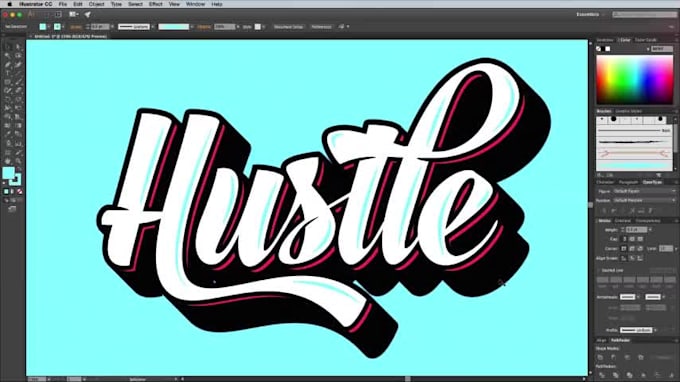680x382 pixels.
Task: Switch to the Align tab
Action: pyautogui.click(x=601, y=340)
